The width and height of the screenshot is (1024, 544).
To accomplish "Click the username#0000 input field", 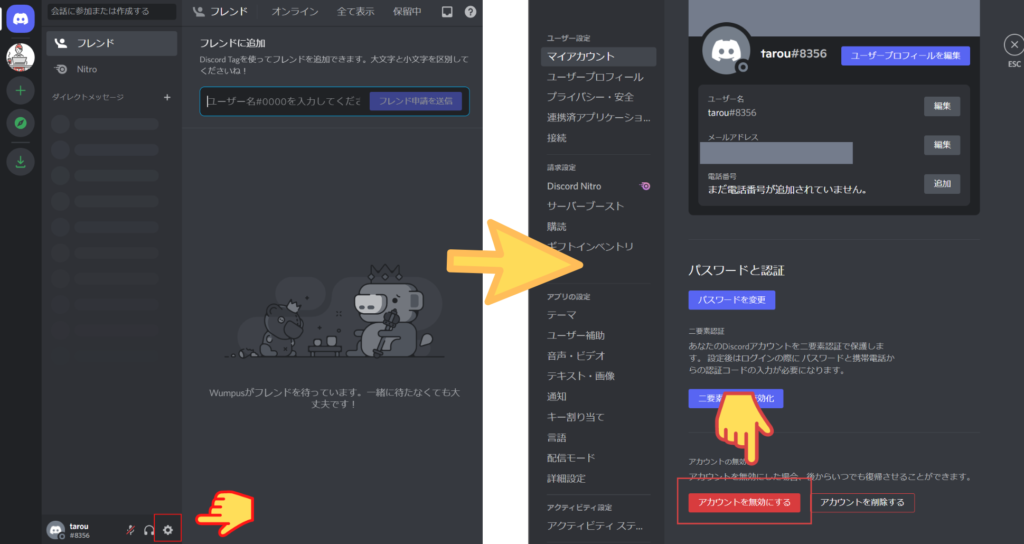I will point(283,101).
